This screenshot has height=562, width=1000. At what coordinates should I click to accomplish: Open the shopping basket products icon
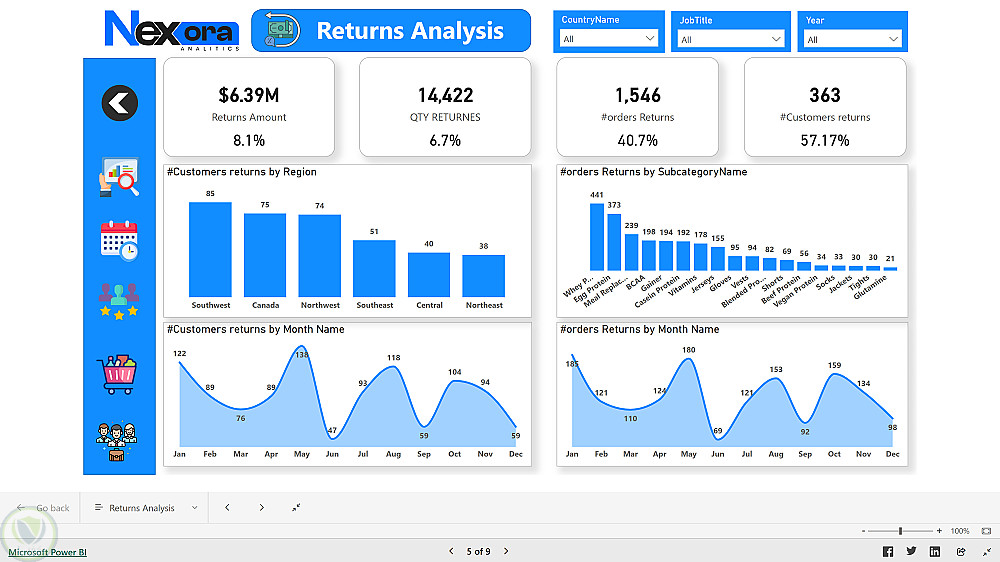click(x=117, y=374)
